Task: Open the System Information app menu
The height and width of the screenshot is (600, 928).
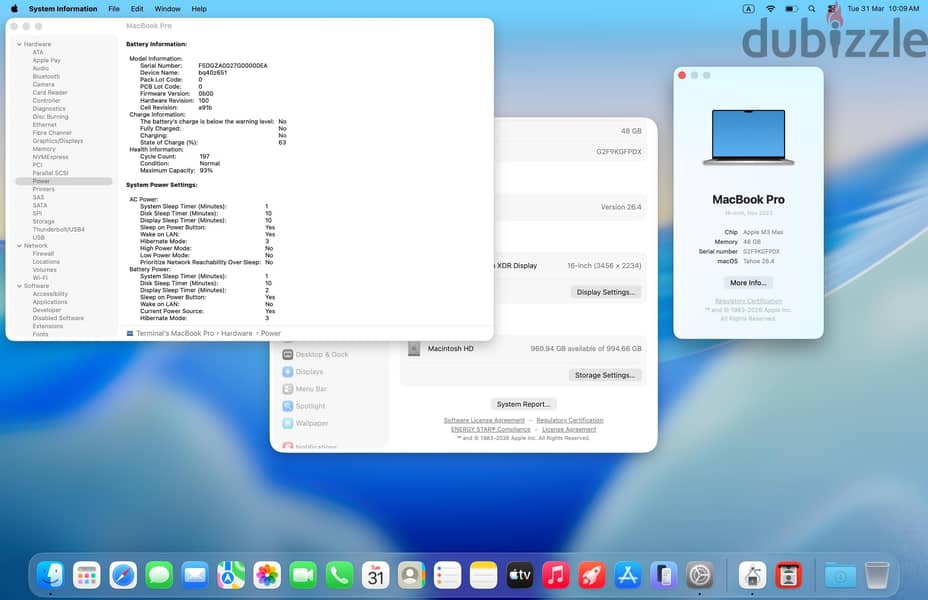Action: pyautogui.click(x=63, y=9)
